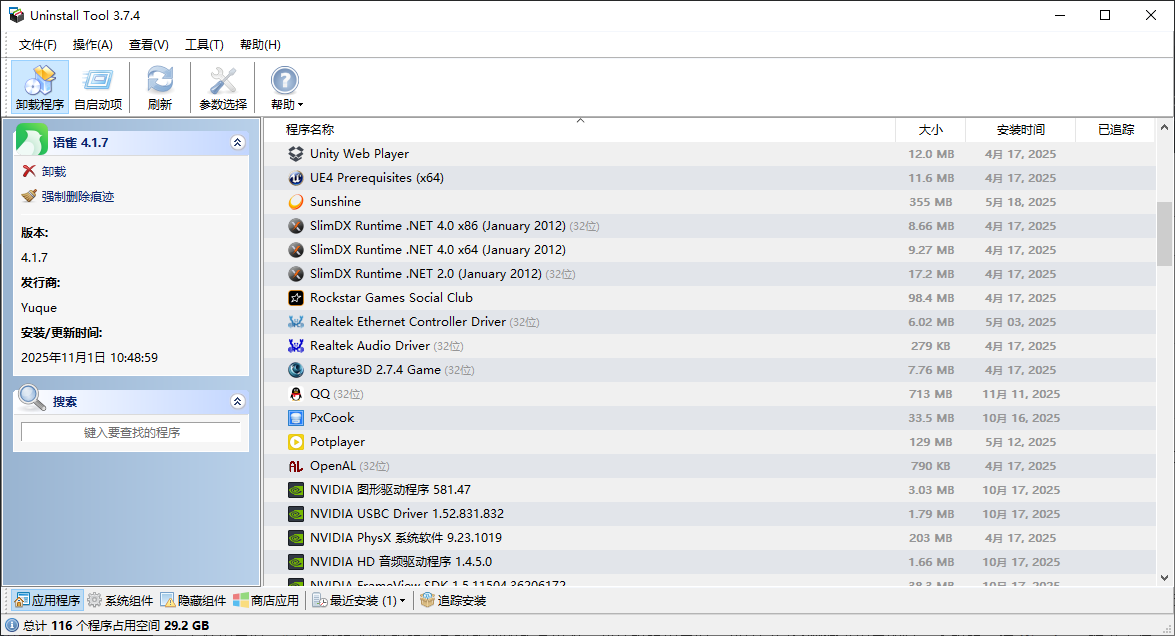Toggle the 隐藏组件 filter
Image resolution: width=1175 pixels, height=636 pixels.
193,601
